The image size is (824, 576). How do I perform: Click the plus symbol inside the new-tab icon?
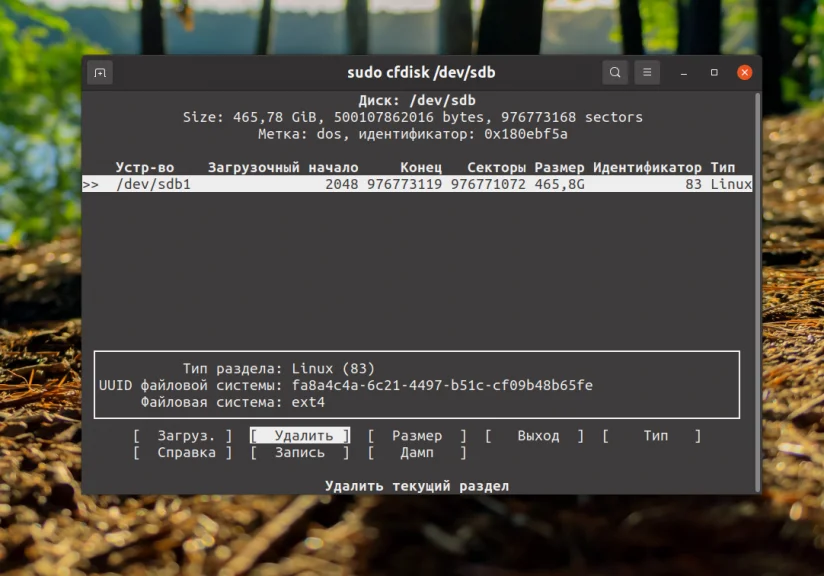pyautogui.click(x=99, y=72)
